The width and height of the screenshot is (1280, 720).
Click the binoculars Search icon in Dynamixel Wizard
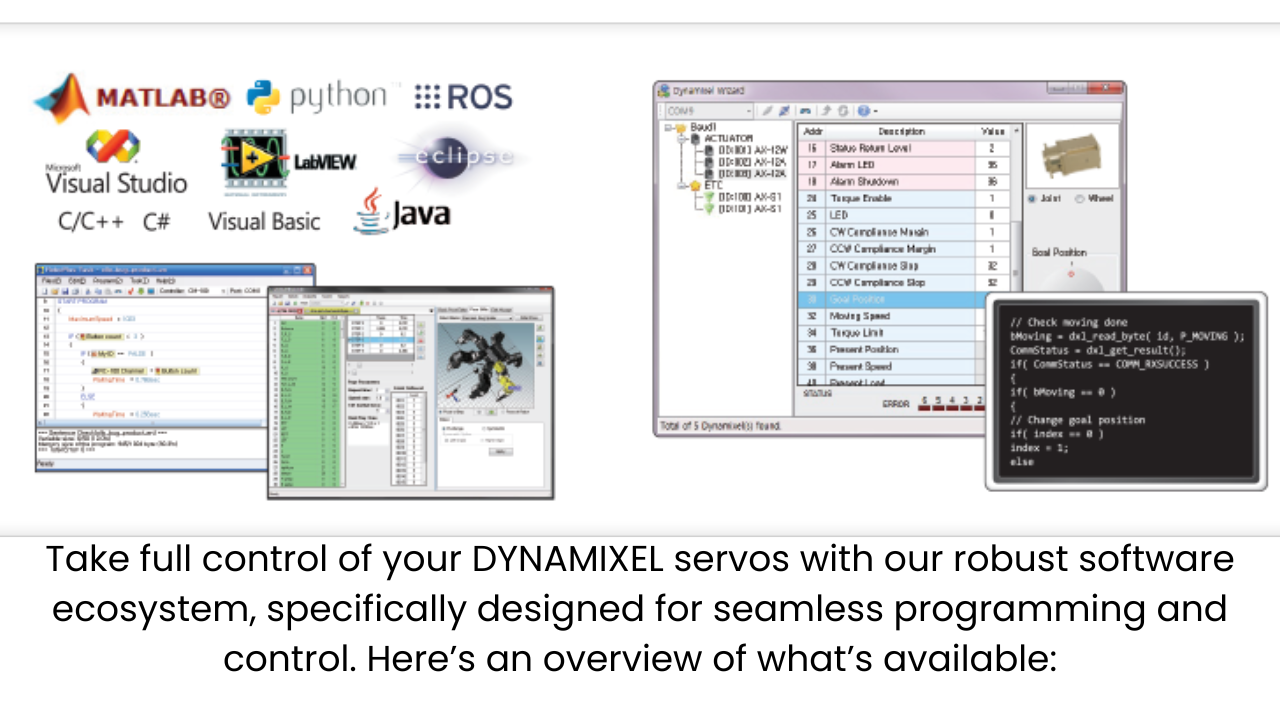[806, 111]
